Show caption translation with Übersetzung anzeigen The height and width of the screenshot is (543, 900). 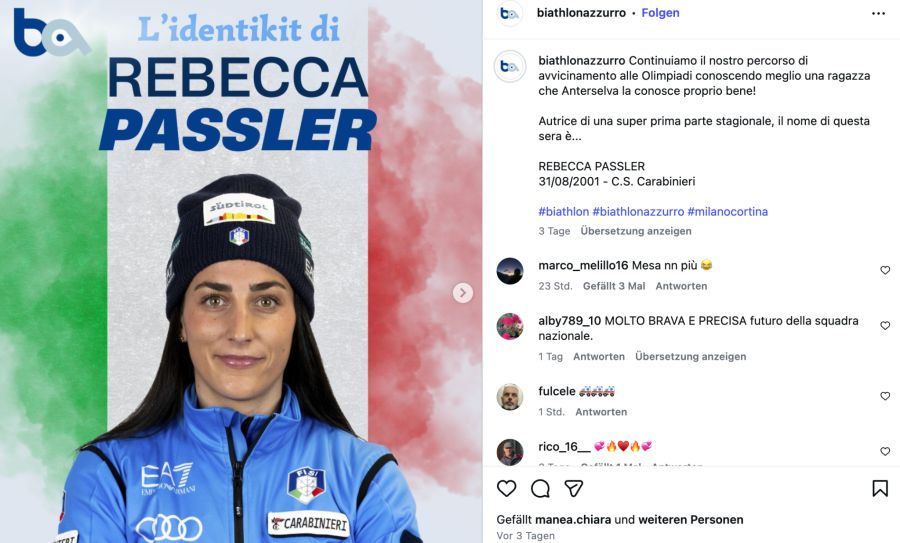click(x=636, y=231)
